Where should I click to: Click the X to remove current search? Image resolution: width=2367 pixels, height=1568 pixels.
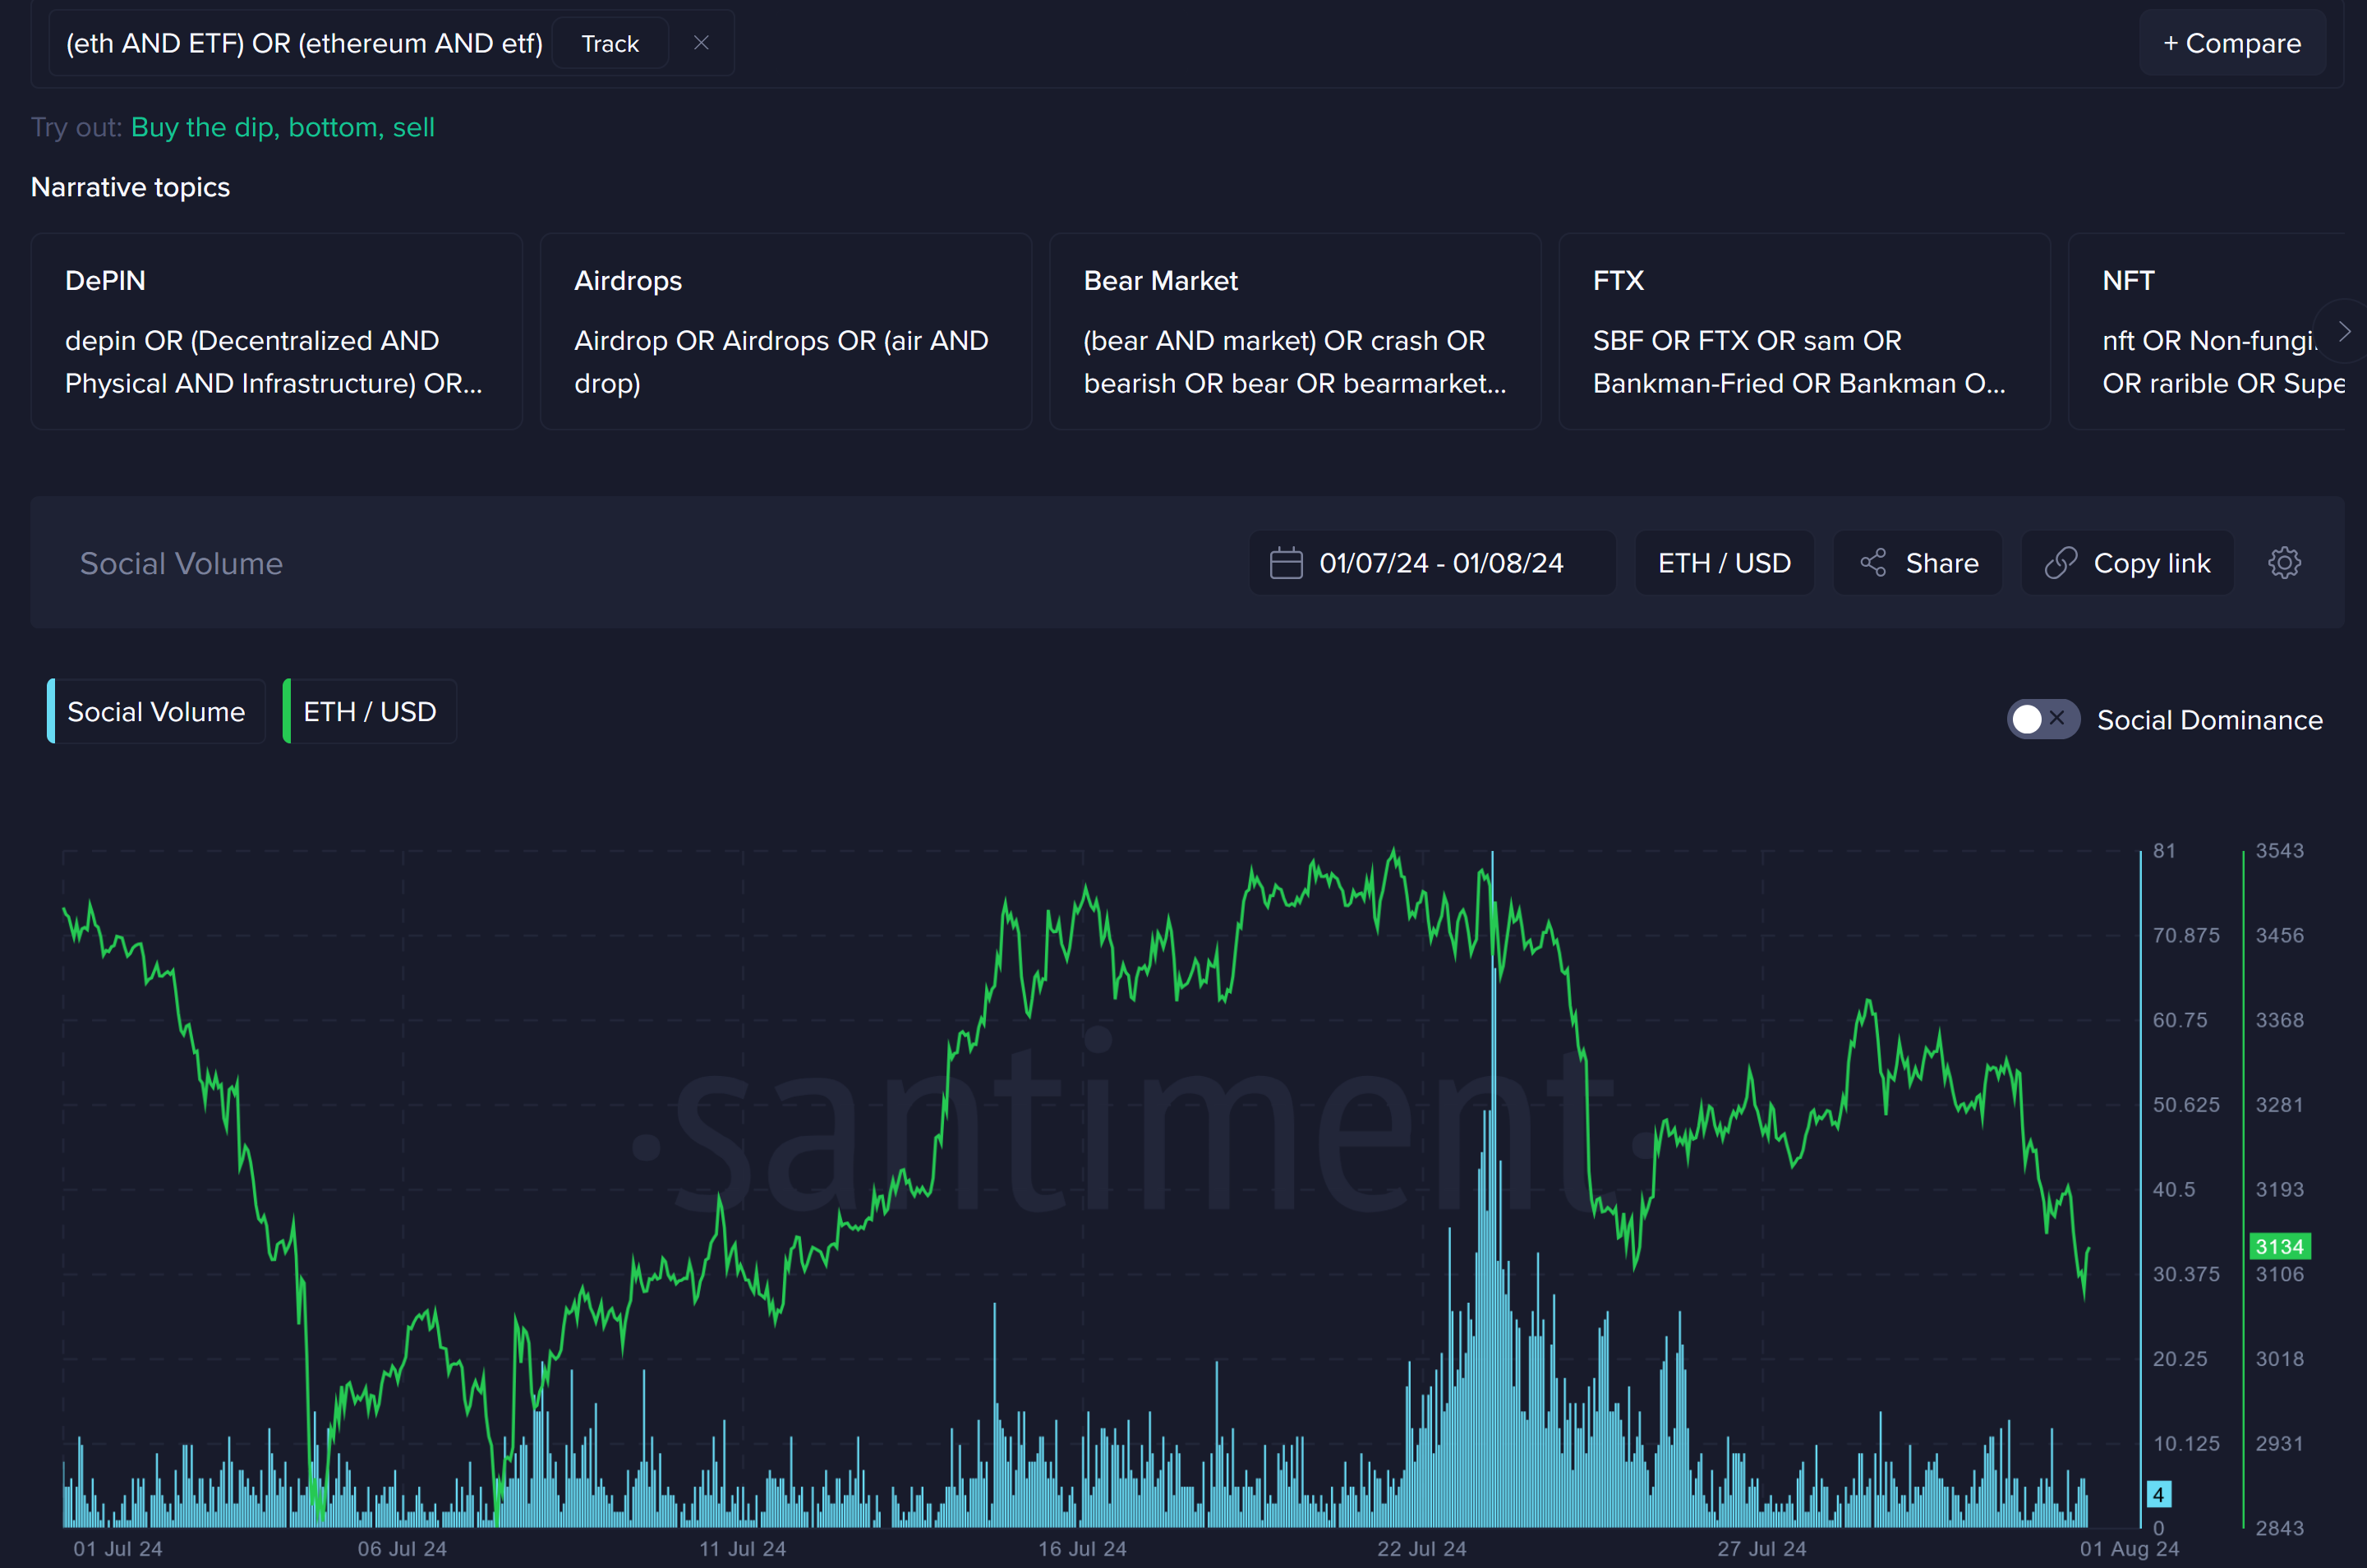[x=702, y=44]
